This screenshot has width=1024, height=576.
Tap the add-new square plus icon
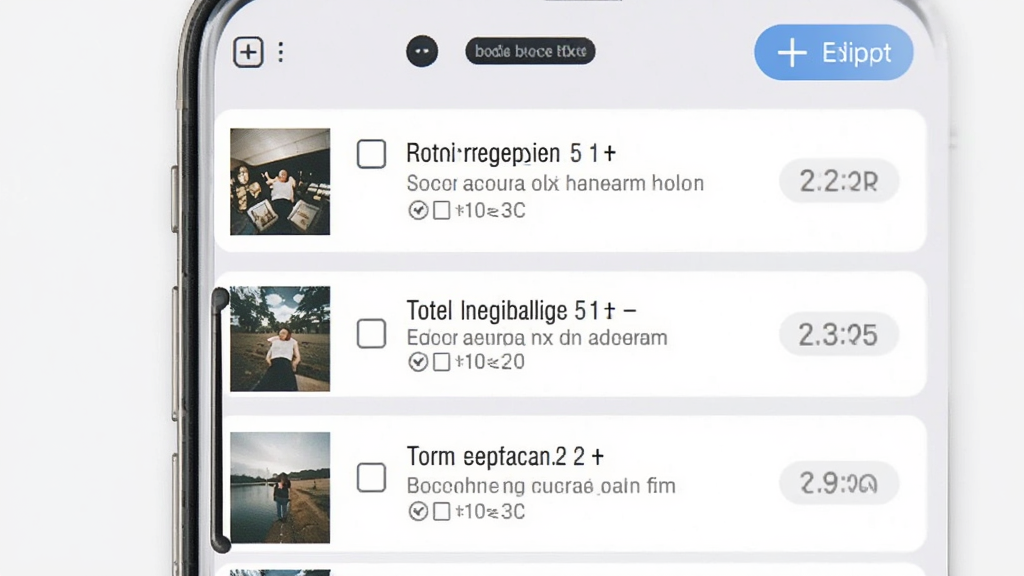(x=248, y=52)
